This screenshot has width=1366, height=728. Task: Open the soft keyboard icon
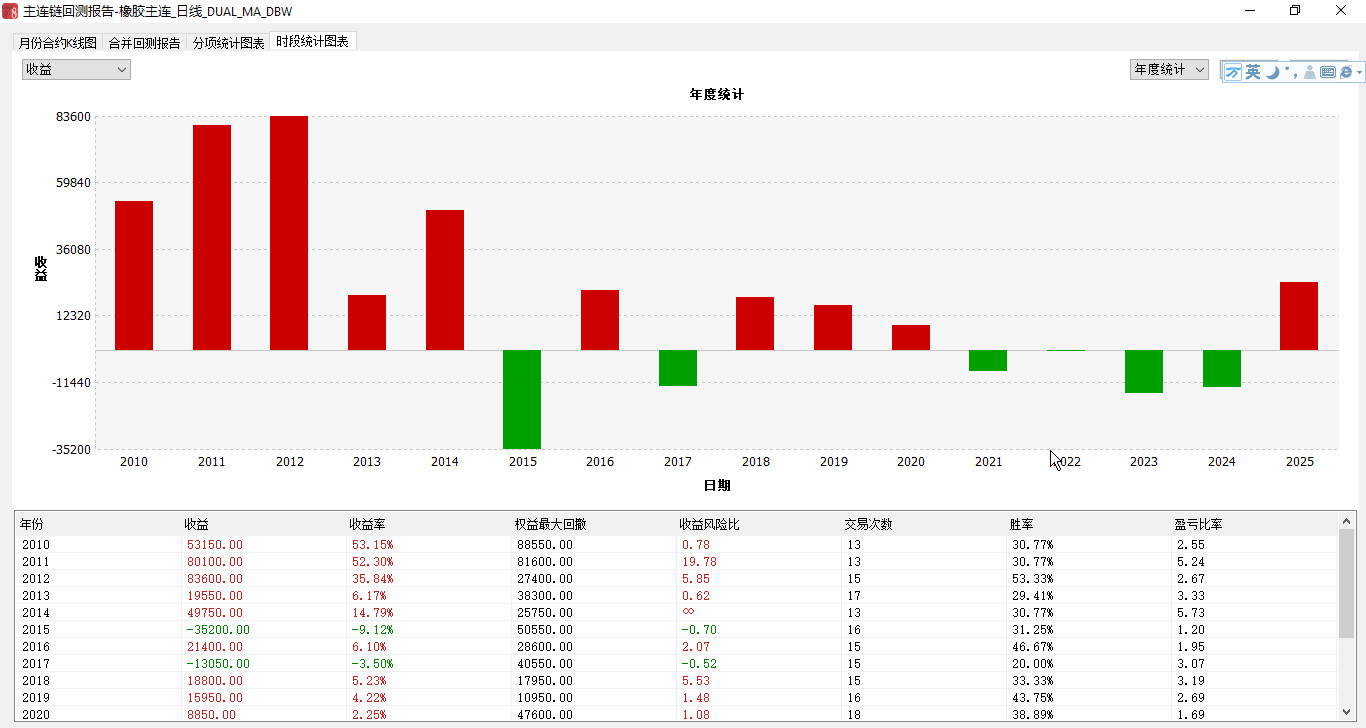[1328, 72]
